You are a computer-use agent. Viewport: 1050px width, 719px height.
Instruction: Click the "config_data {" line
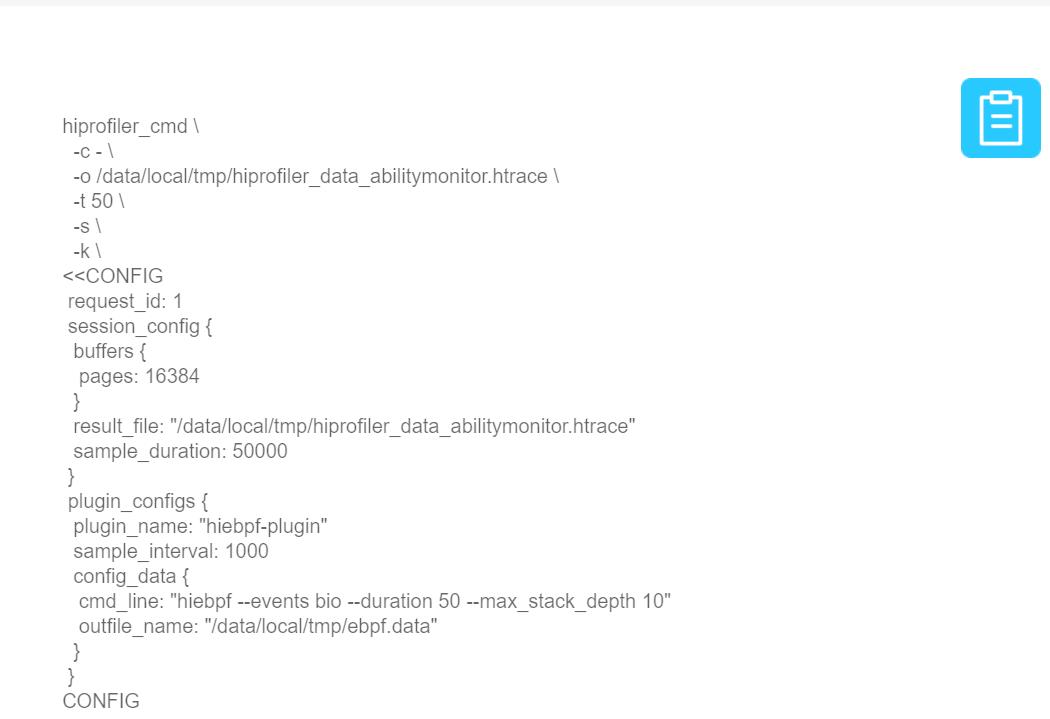[131, 576]
